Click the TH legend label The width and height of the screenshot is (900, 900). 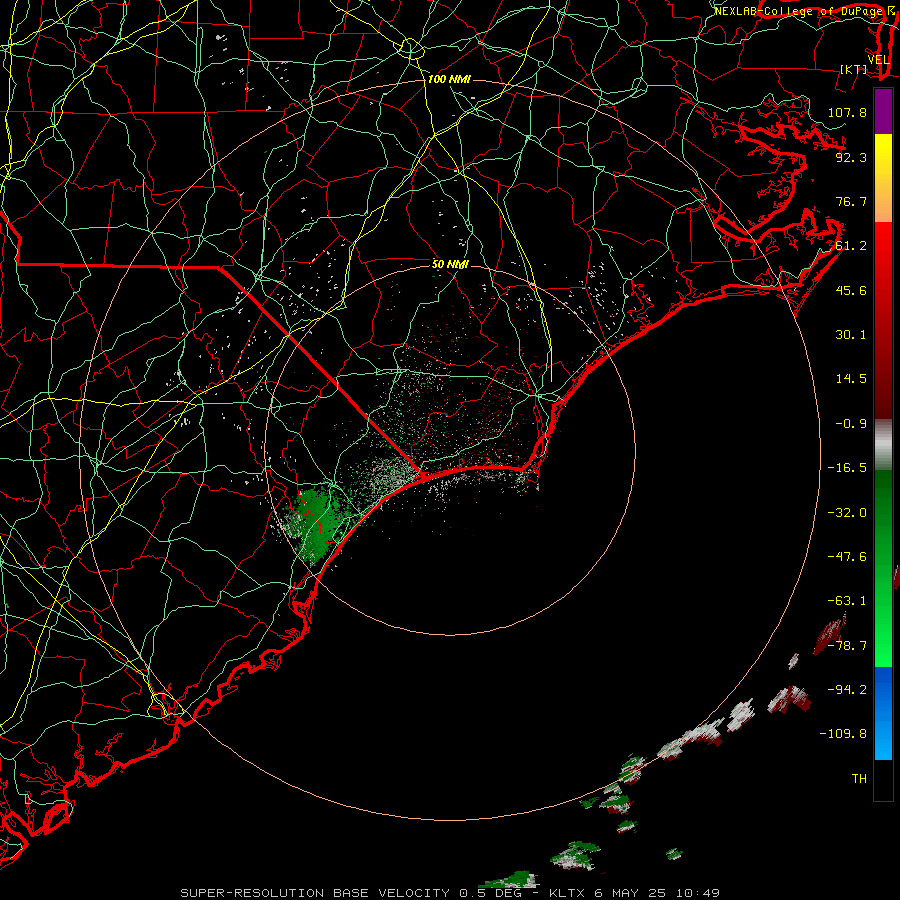tap(859, 779)
